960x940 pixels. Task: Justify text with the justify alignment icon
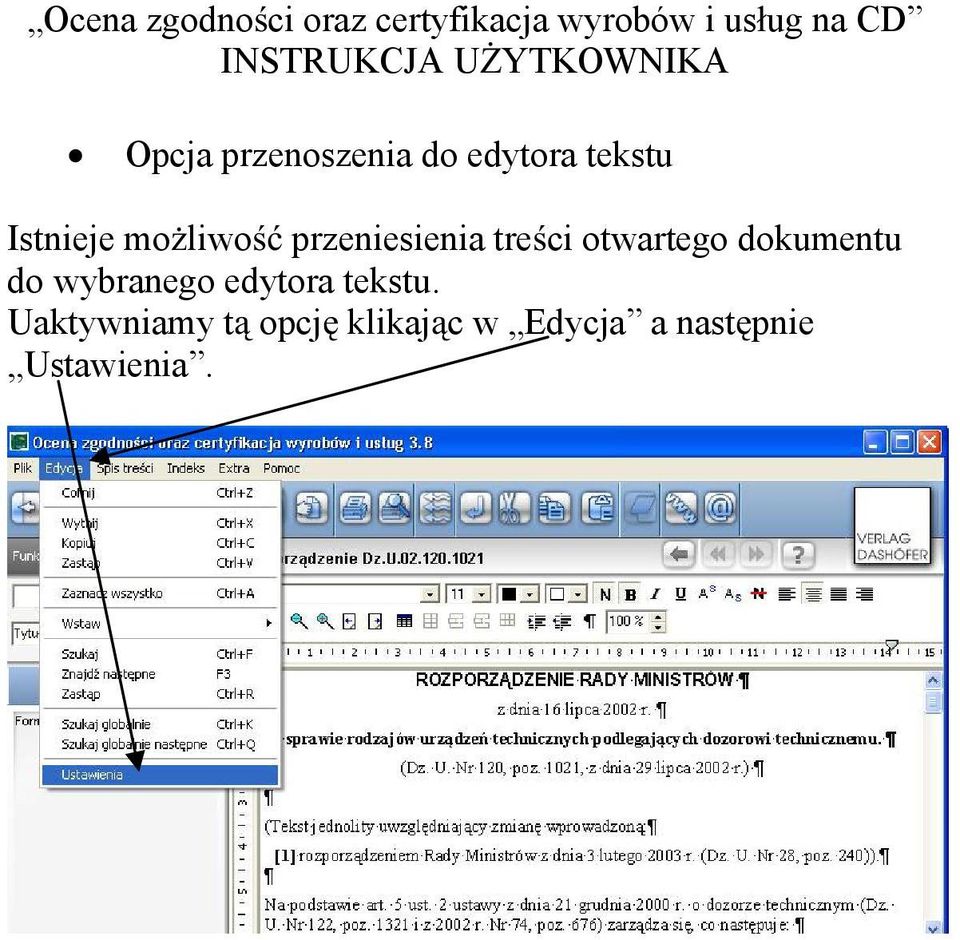838,594
